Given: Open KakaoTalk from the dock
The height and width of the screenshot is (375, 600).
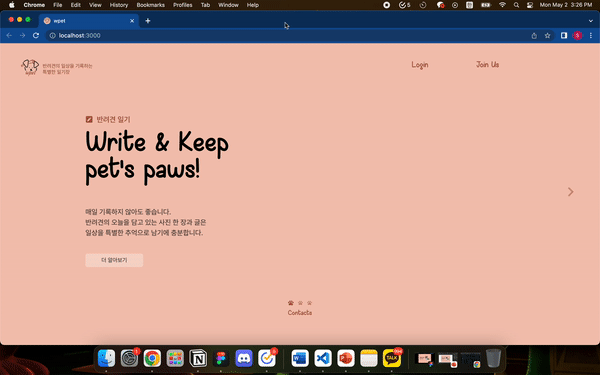Looking at the screenshot, I should tap(392, 359).
